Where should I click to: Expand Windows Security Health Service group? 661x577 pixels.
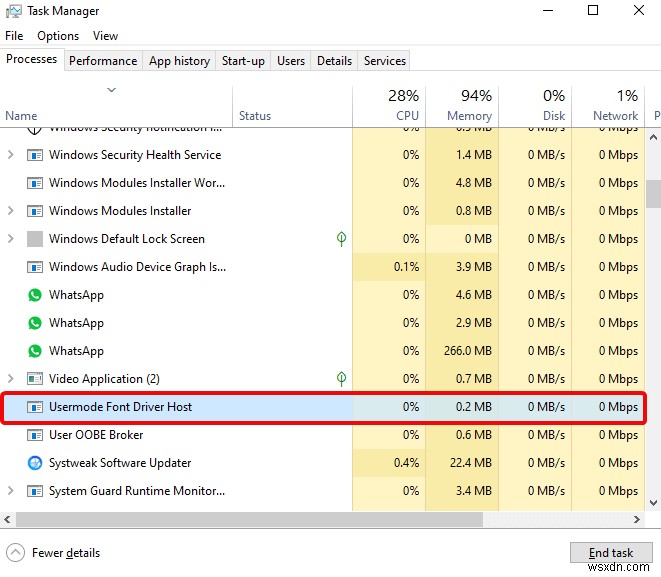point(11,155)
